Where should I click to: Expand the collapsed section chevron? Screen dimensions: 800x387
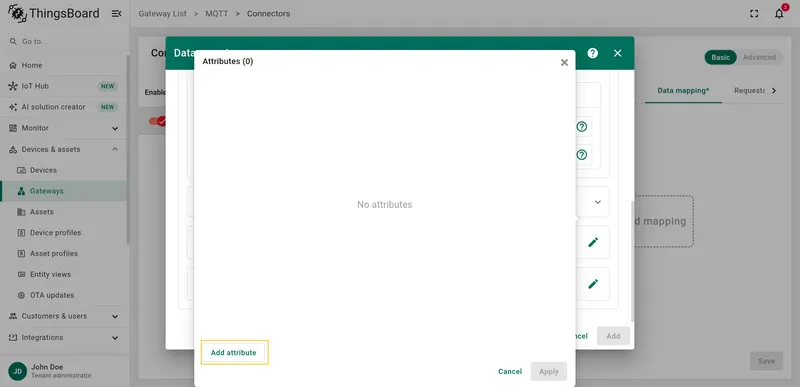(598, 202)
